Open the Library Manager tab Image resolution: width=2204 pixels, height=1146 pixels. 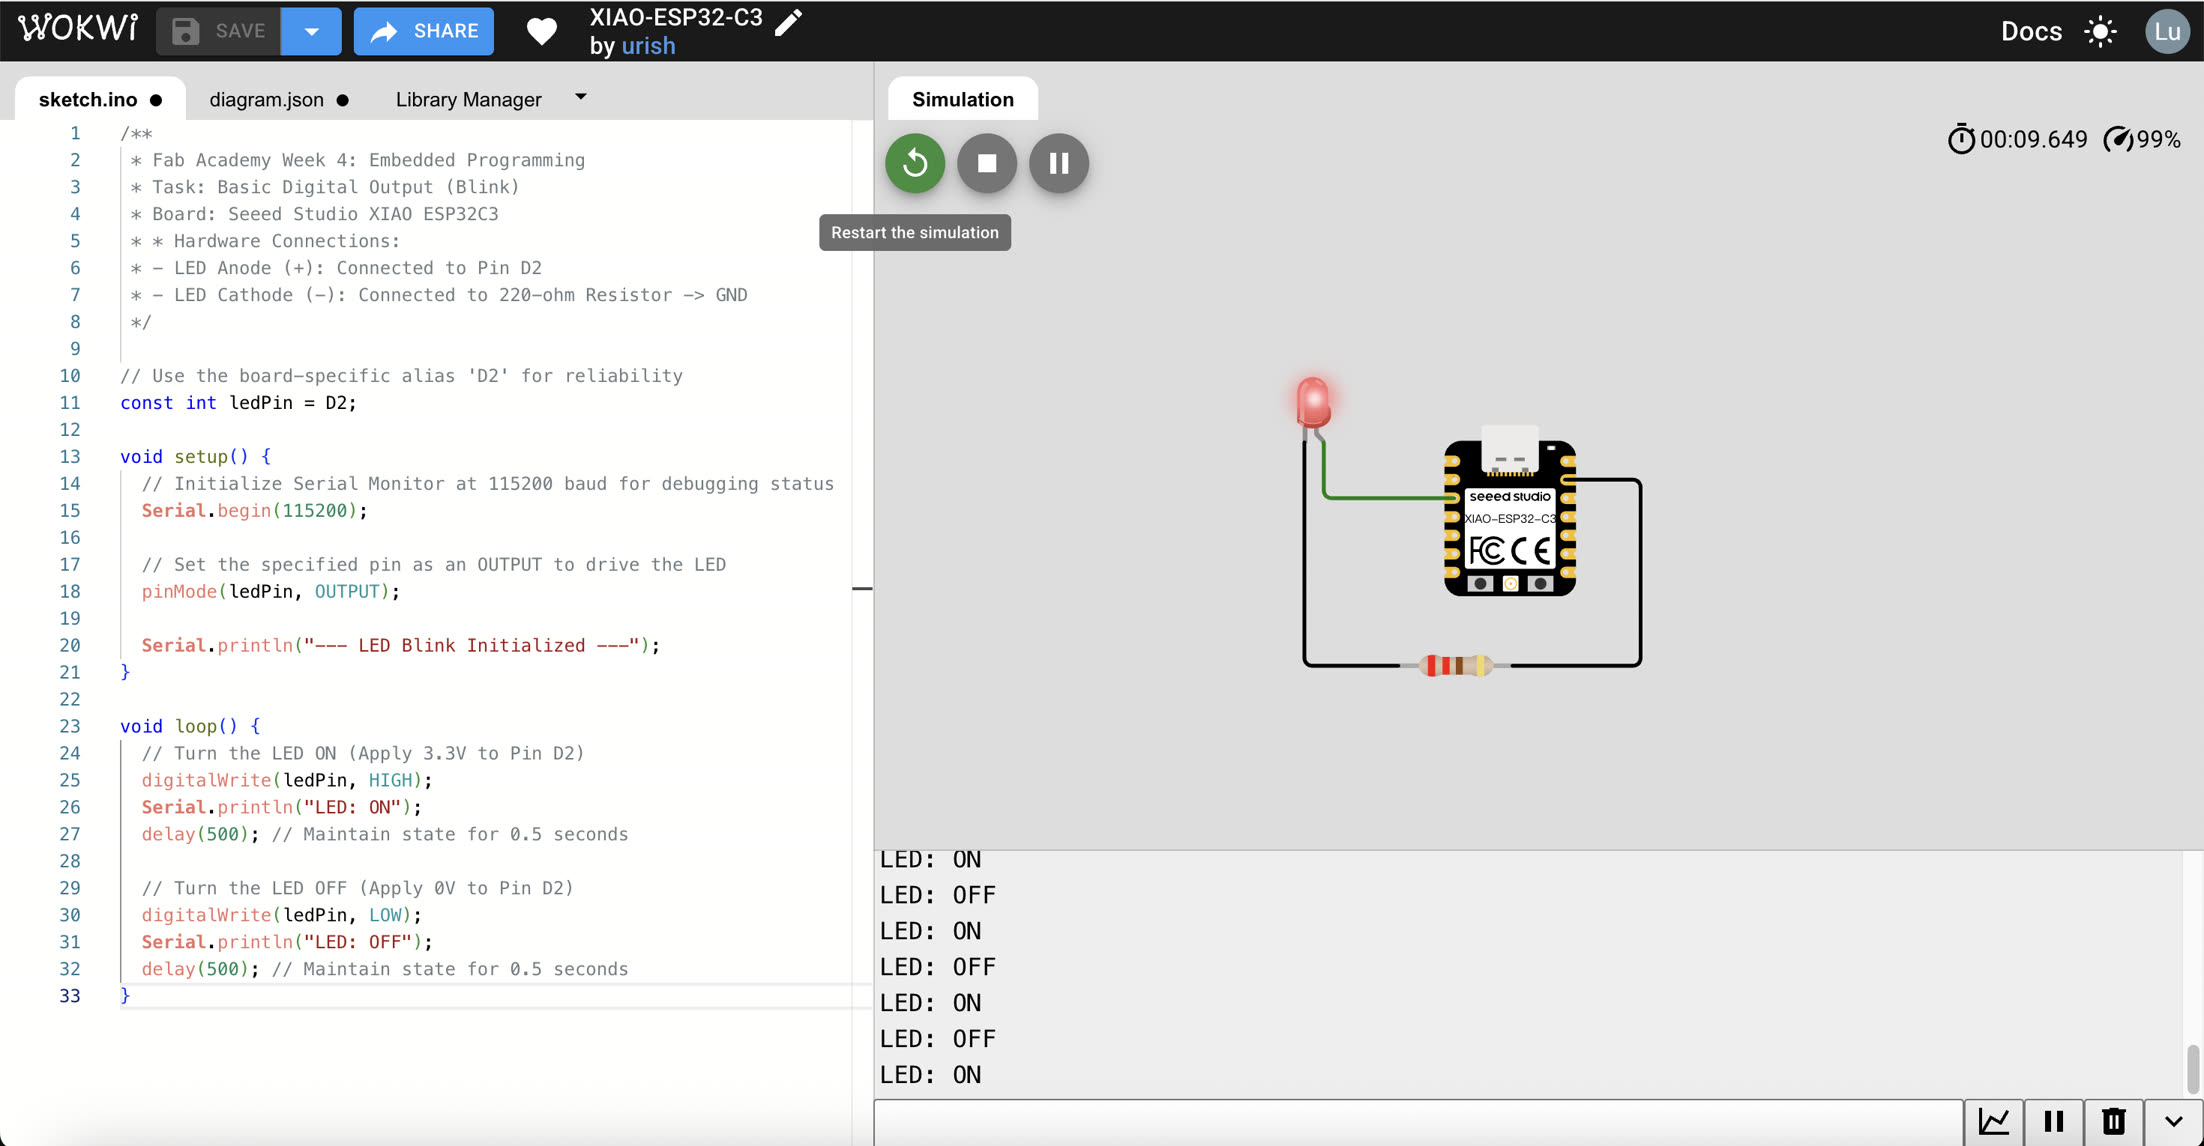468,99
